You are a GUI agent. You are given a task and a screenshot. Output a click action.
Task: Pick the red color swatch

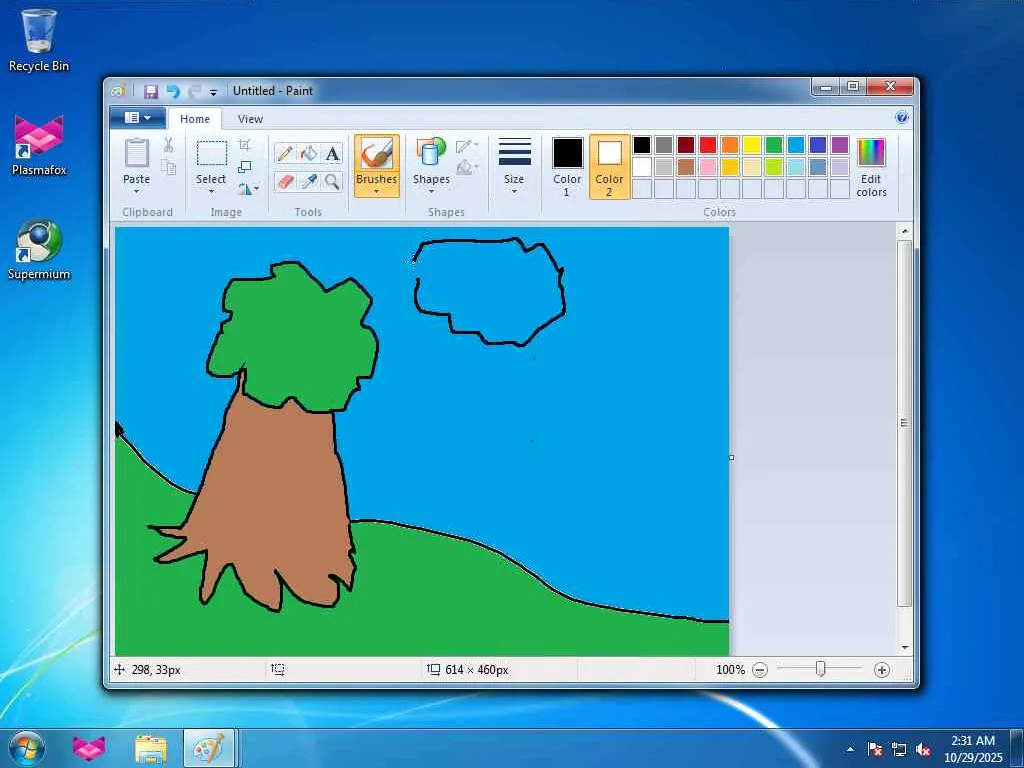point(708,145)
